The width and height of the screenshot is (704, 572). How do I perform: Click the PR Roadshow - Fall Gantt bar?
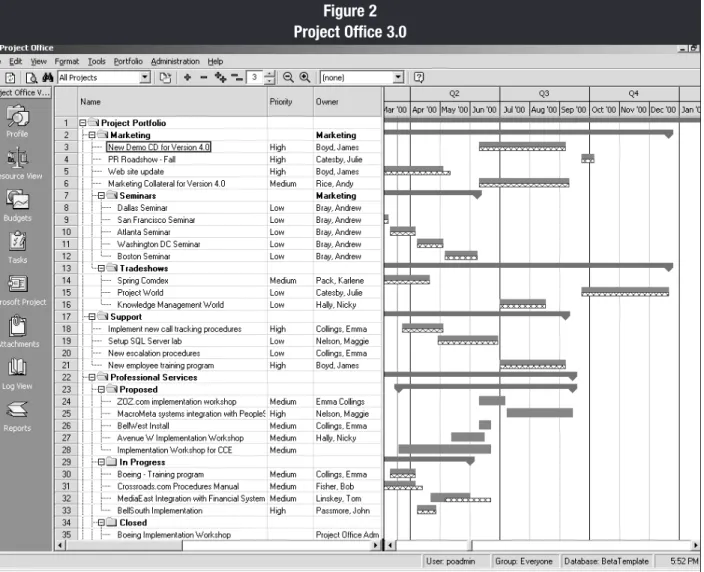pos(588,158)
